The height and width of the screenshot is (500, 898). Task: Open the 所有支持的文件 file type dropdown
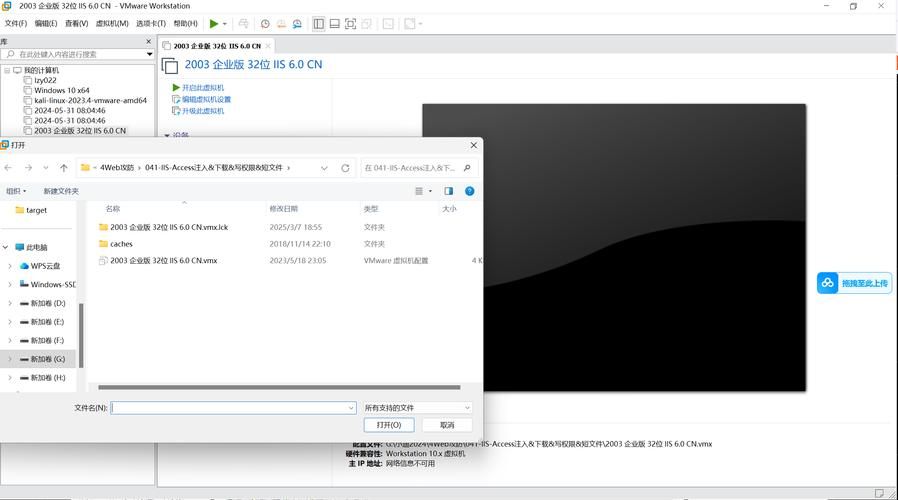pos(417,408)
